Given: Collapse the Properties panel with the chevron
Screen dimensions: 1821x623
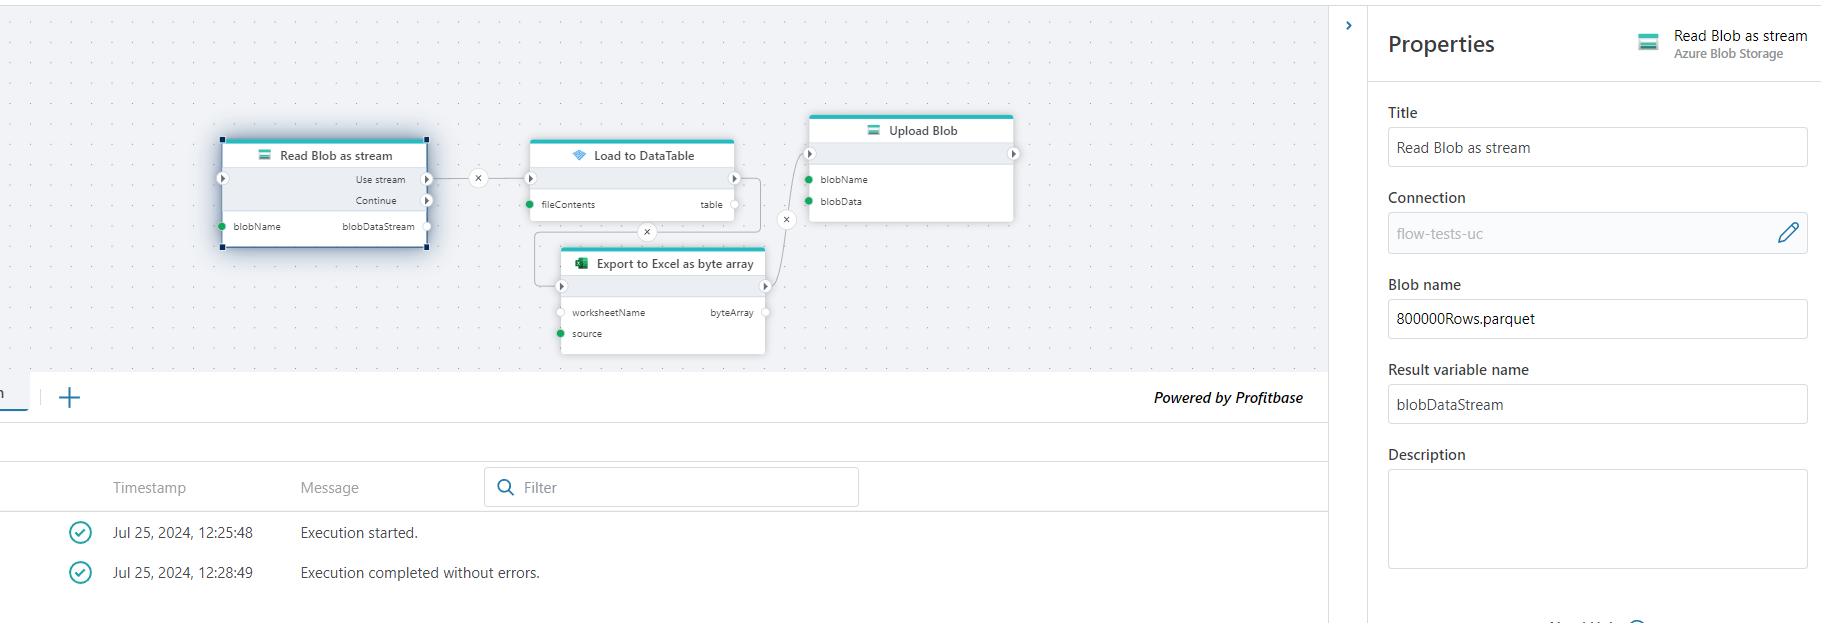Looking at the screenshot, I should (x=1348, y=26).
